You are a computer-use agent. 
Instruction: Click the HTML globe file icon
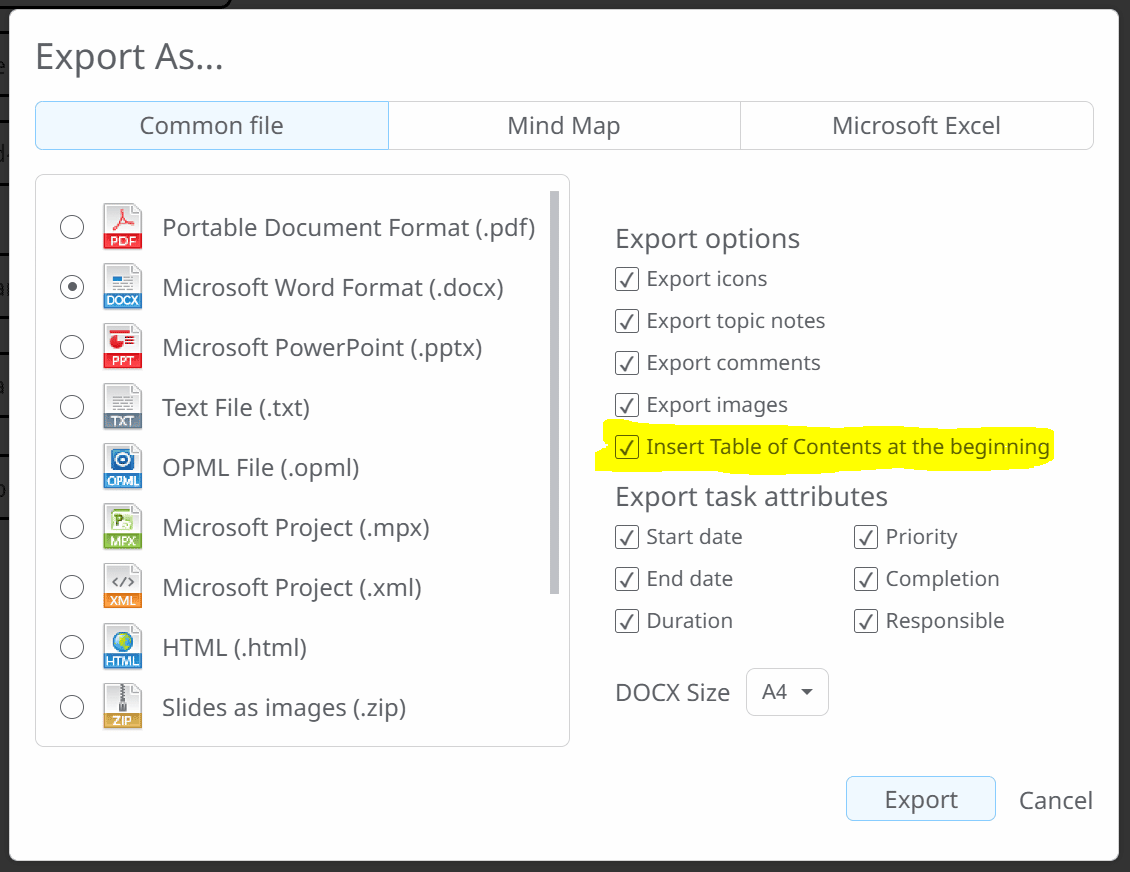pyautogui.click(x=123, y=647)
